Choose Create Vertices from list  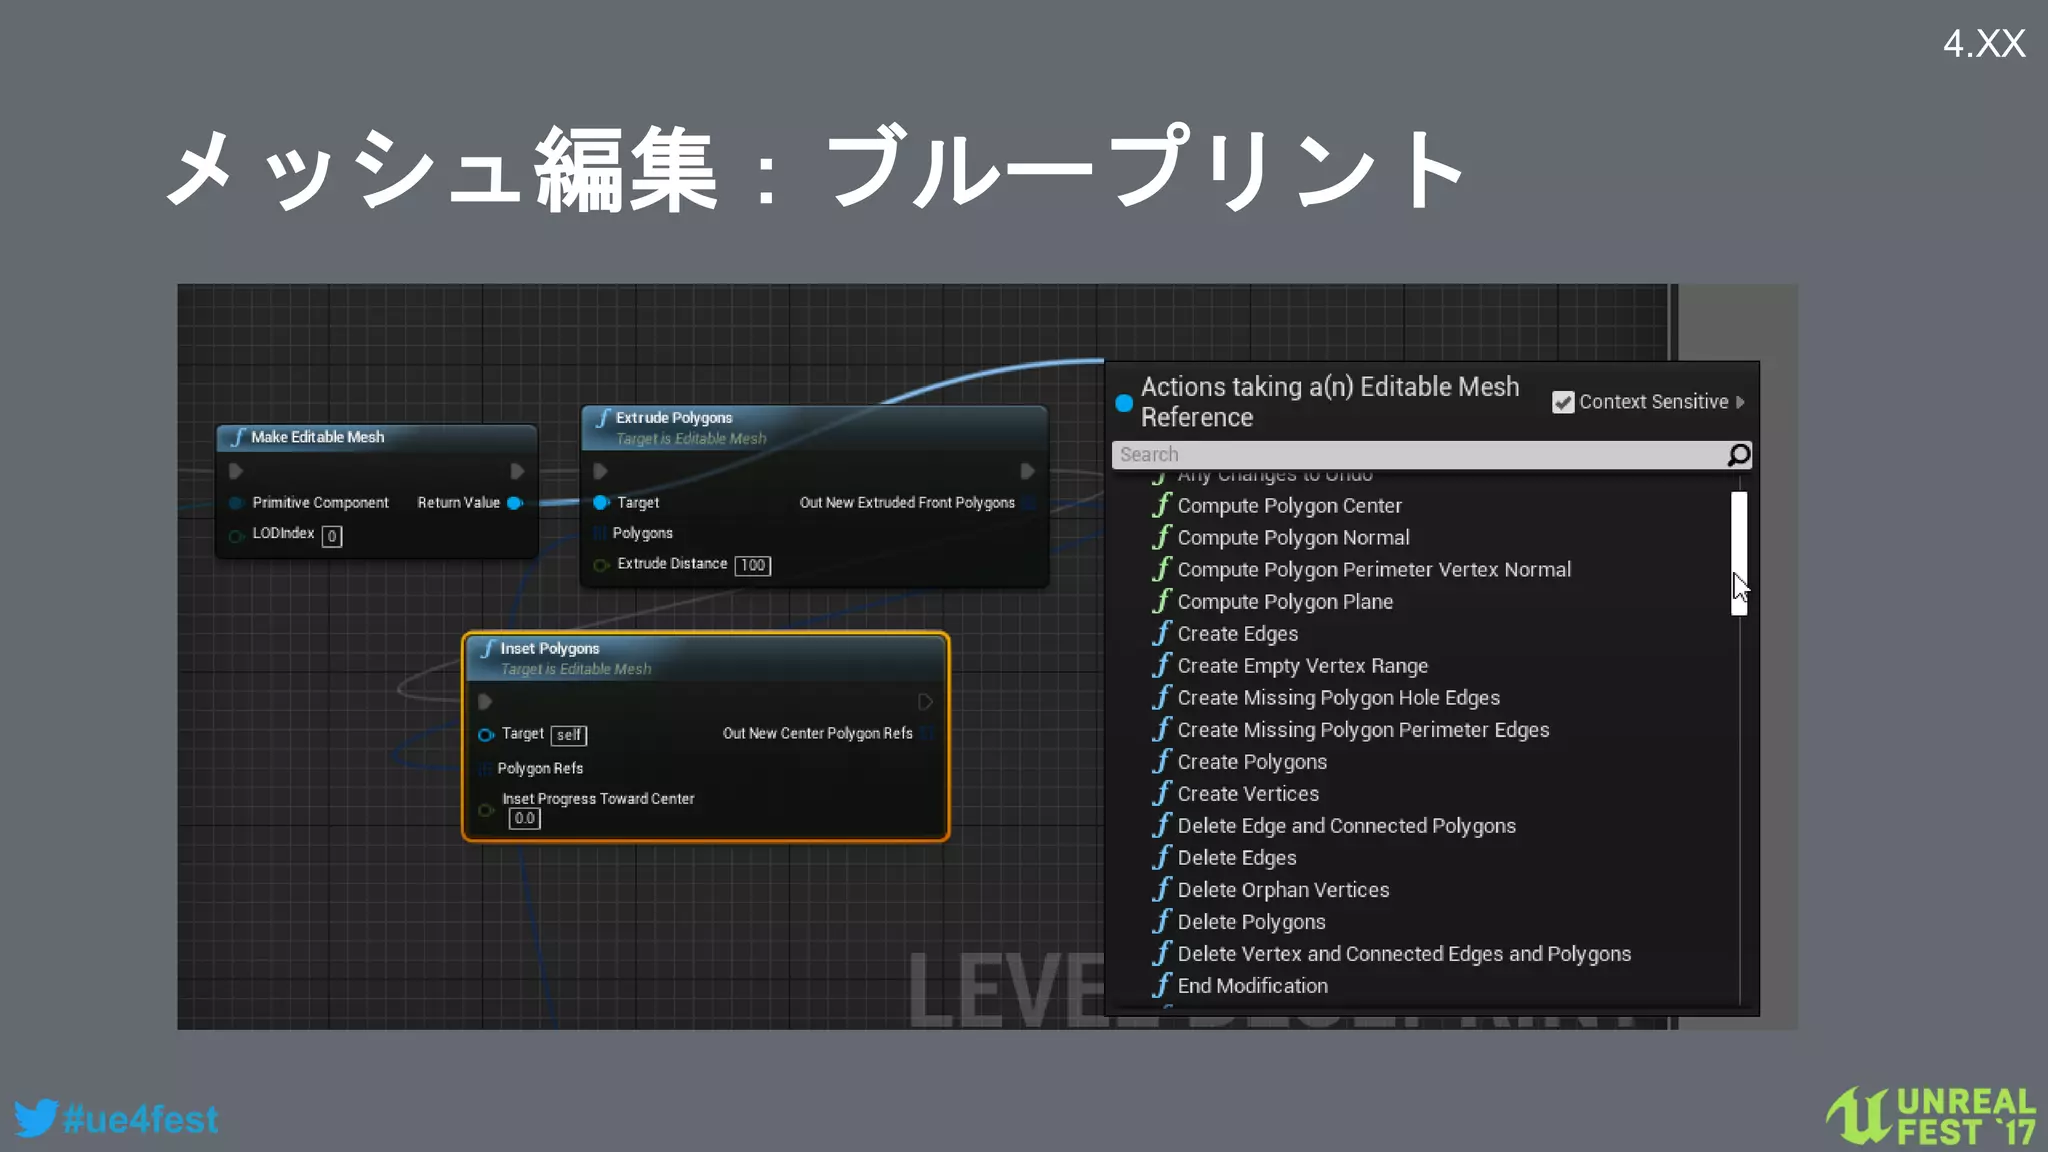coord(1248,794)
